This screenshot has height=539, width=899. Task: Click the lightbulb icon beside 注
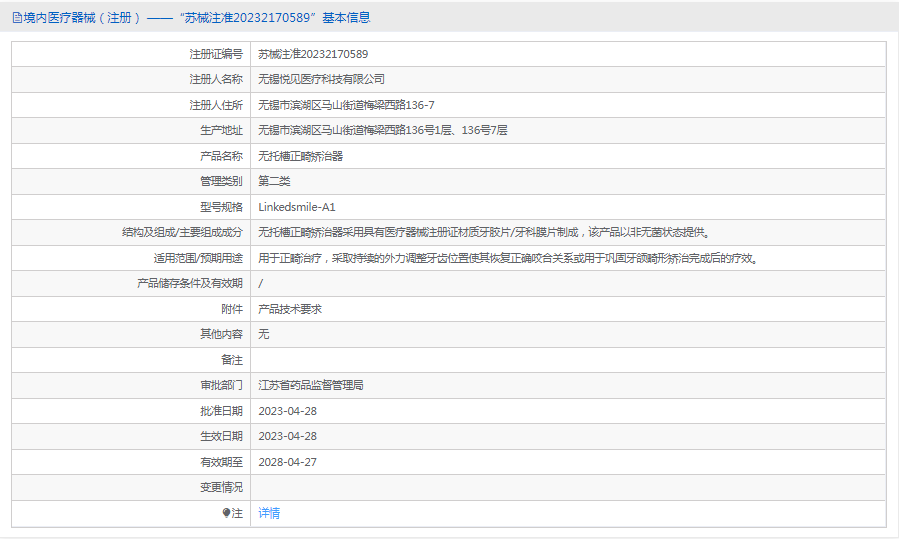point(226,513)
